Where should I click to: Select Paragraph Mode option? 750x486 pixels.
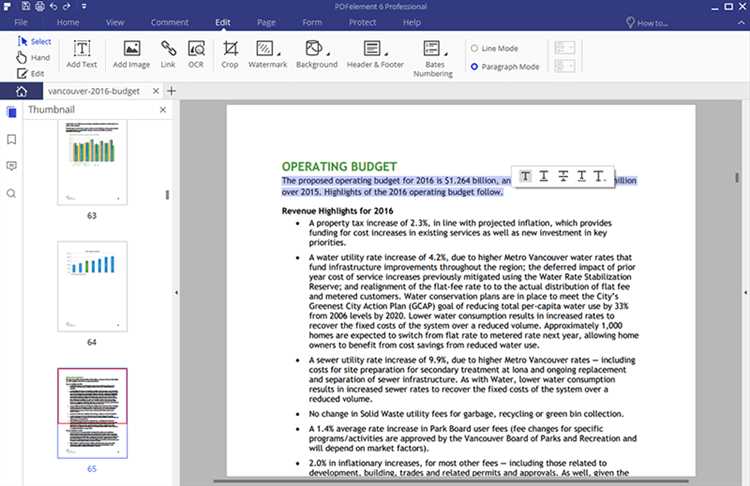tap(474, 67)
